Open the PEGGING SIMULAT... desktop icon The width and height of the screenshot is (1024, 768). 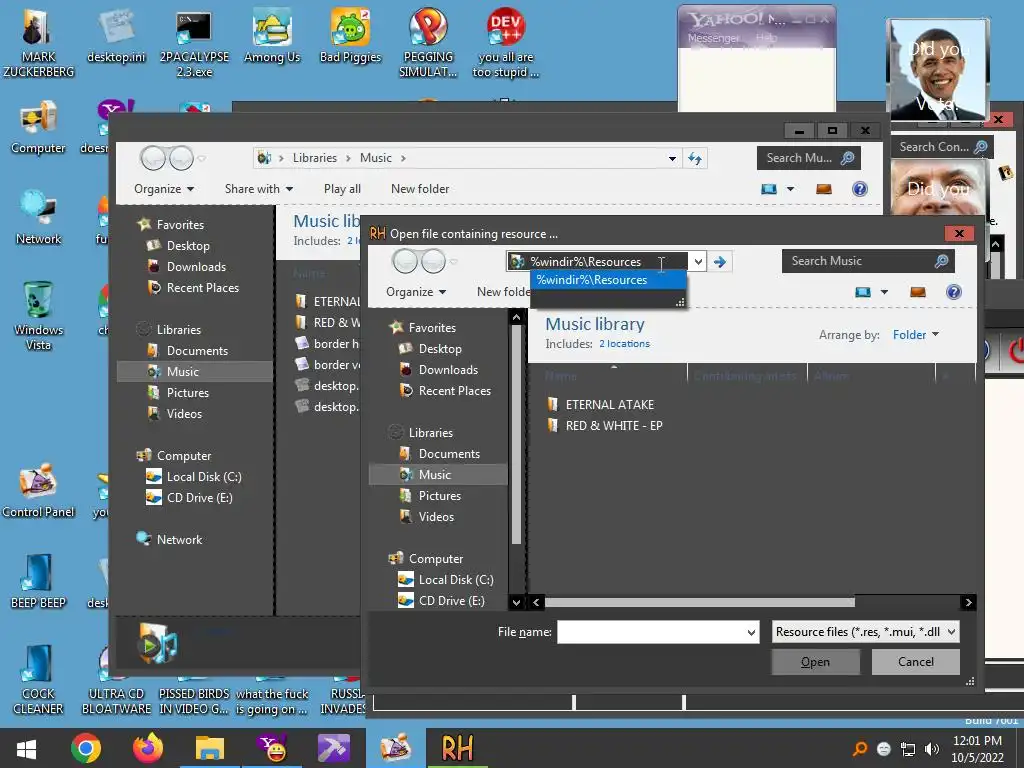click(428, 43)
